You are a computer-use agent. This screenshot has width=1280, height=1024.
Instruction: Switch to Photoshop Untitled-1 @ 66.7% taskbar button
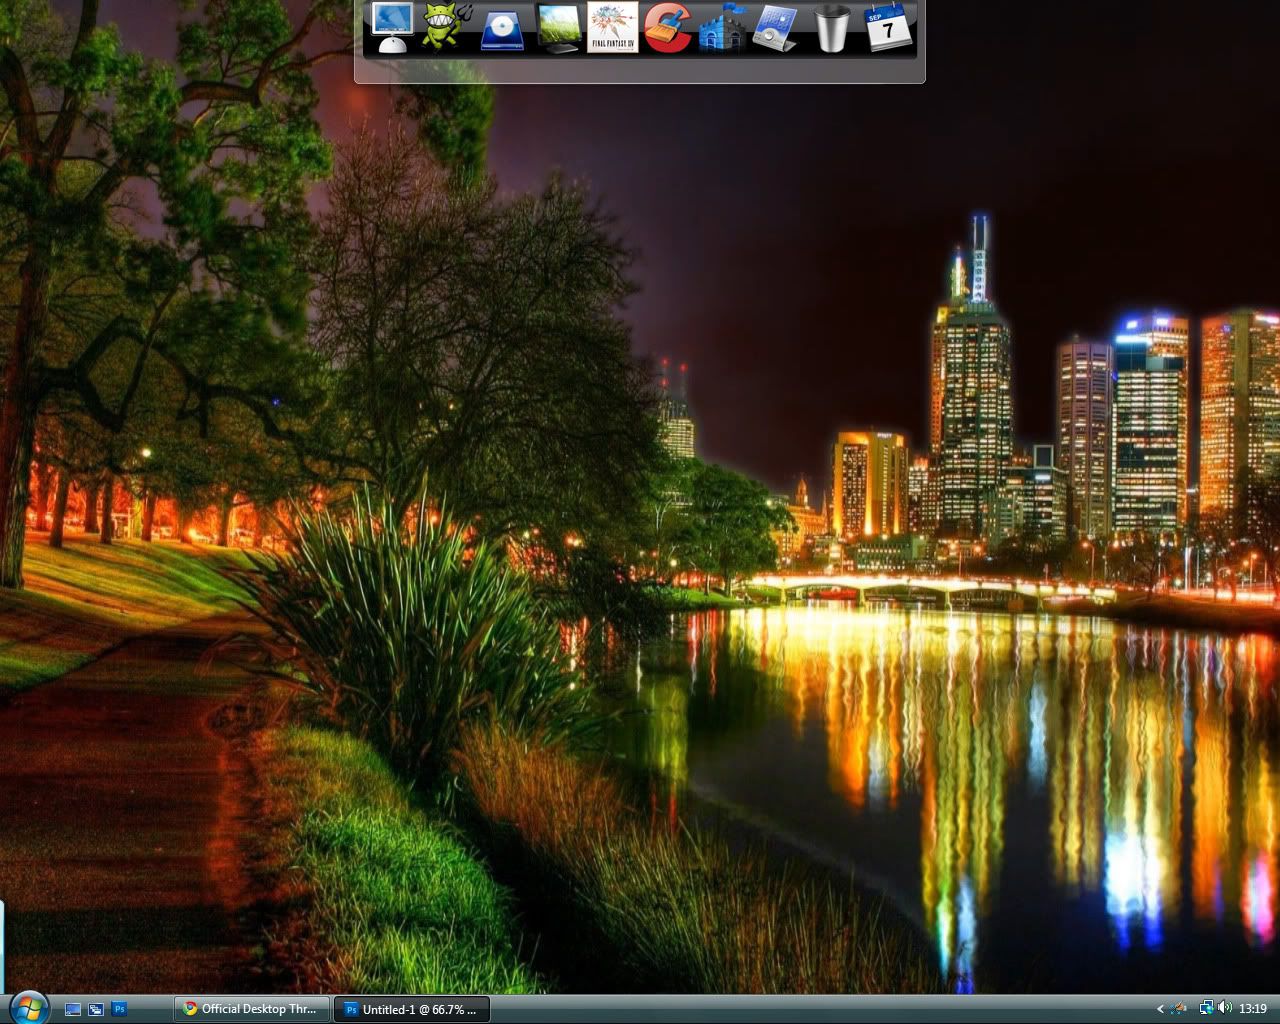pyautogui.click(x=411, y=1009)
